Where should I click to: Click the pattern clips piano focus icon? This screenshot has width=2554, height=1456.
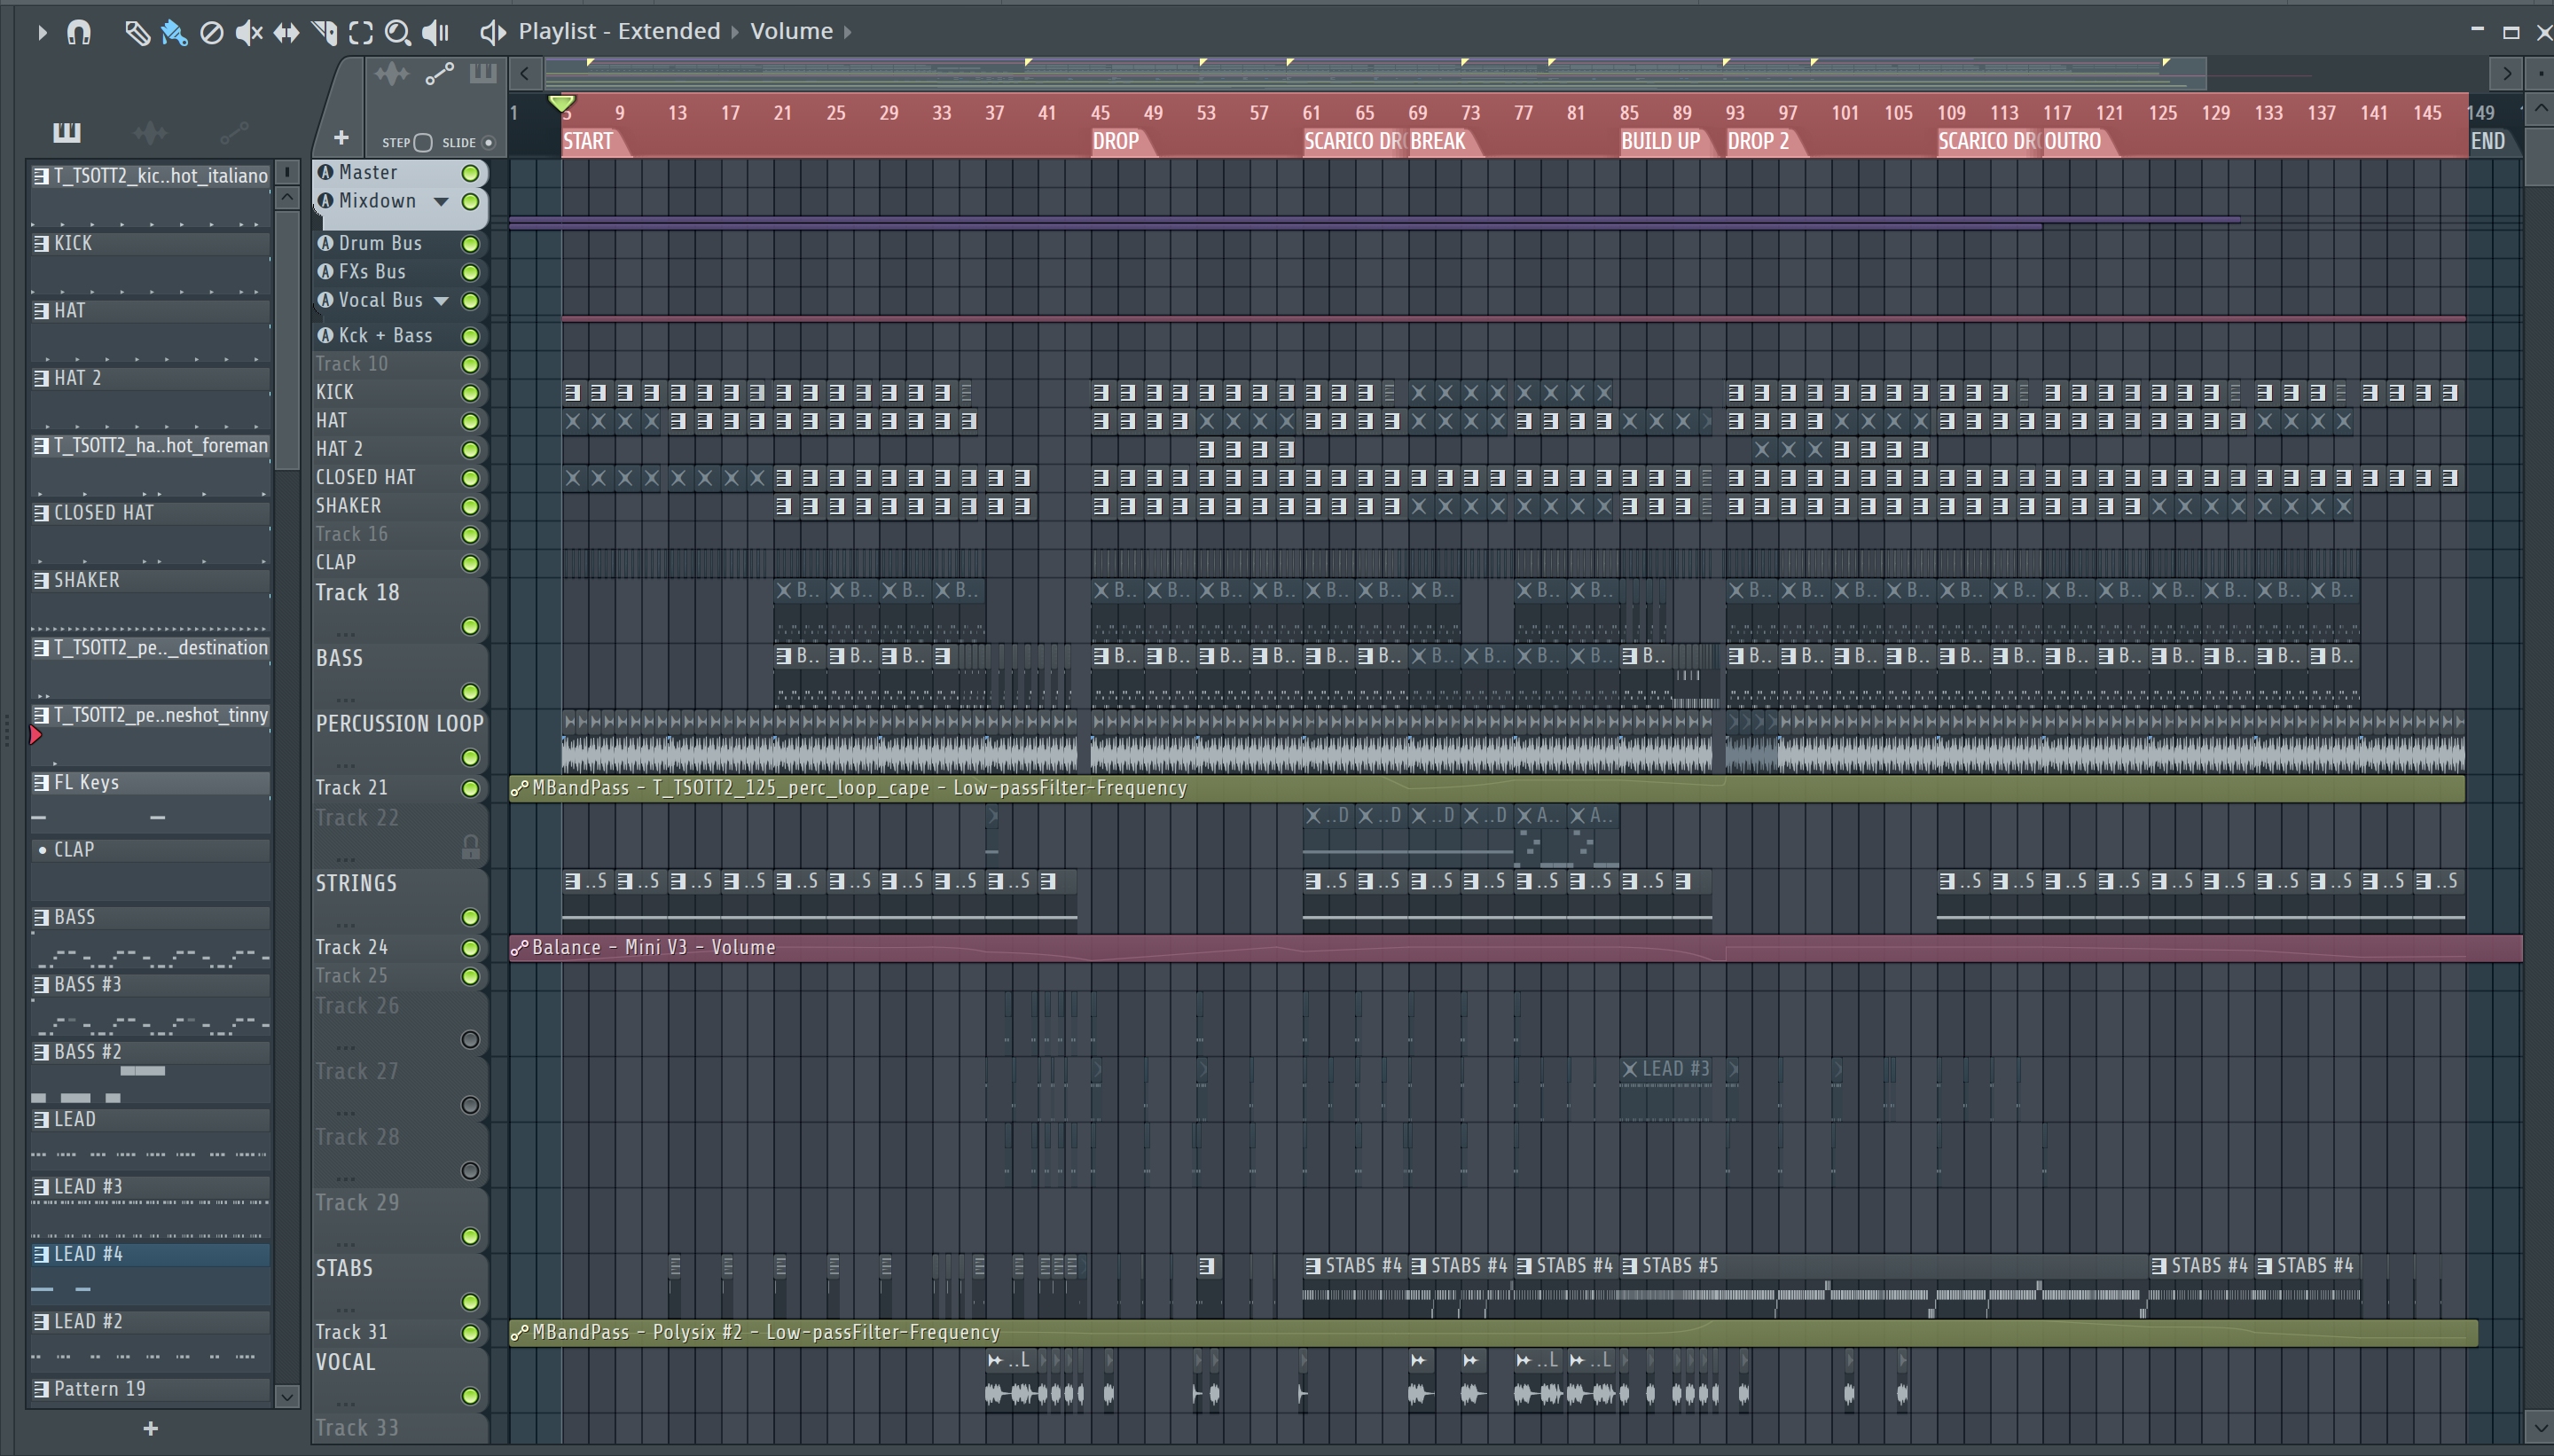click(x=483, y=73)
